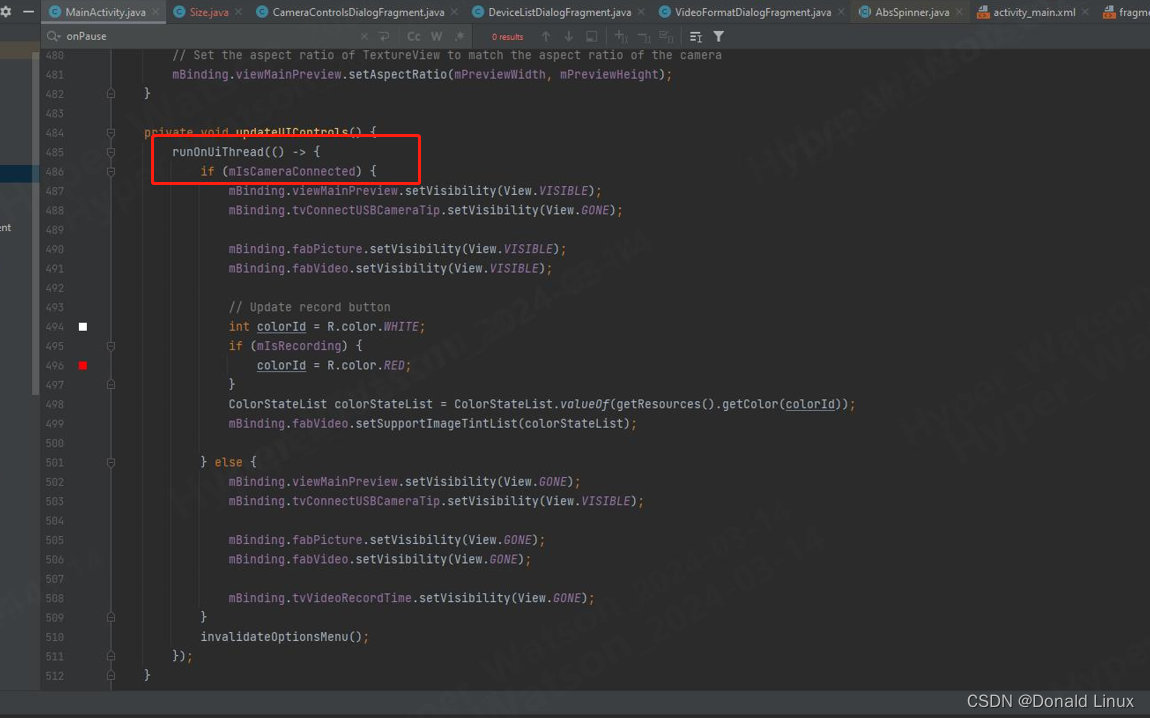Click the setSupportImageTintList call on line 499
Screen dimensions: 1150x718
click(436, 423)
